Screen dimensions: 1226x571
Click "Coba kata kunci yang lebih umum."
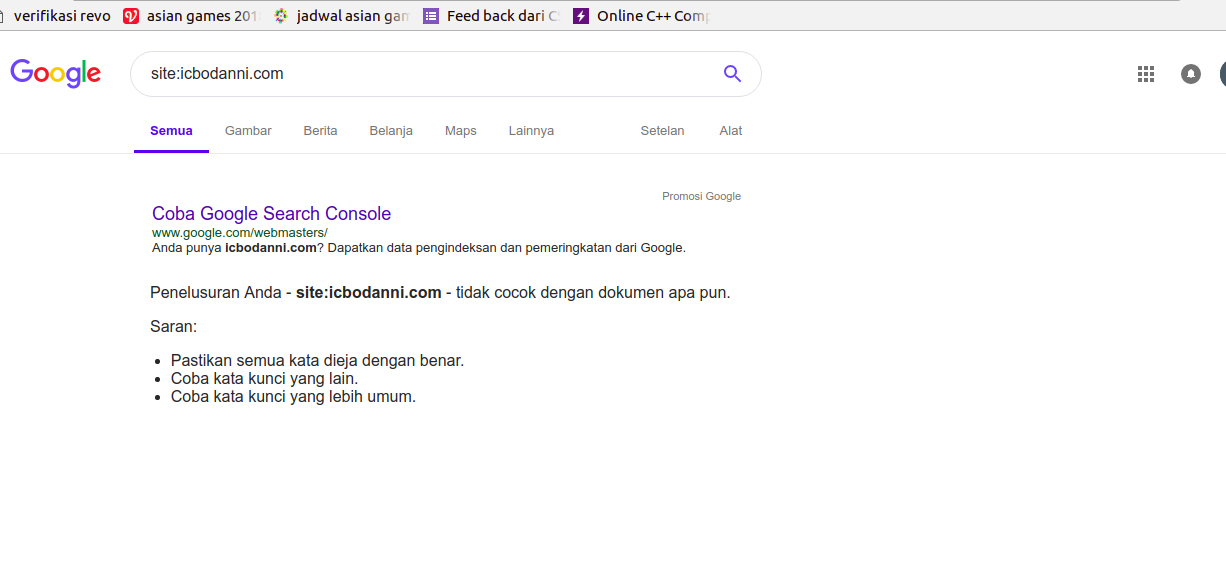tap(293, 397)
